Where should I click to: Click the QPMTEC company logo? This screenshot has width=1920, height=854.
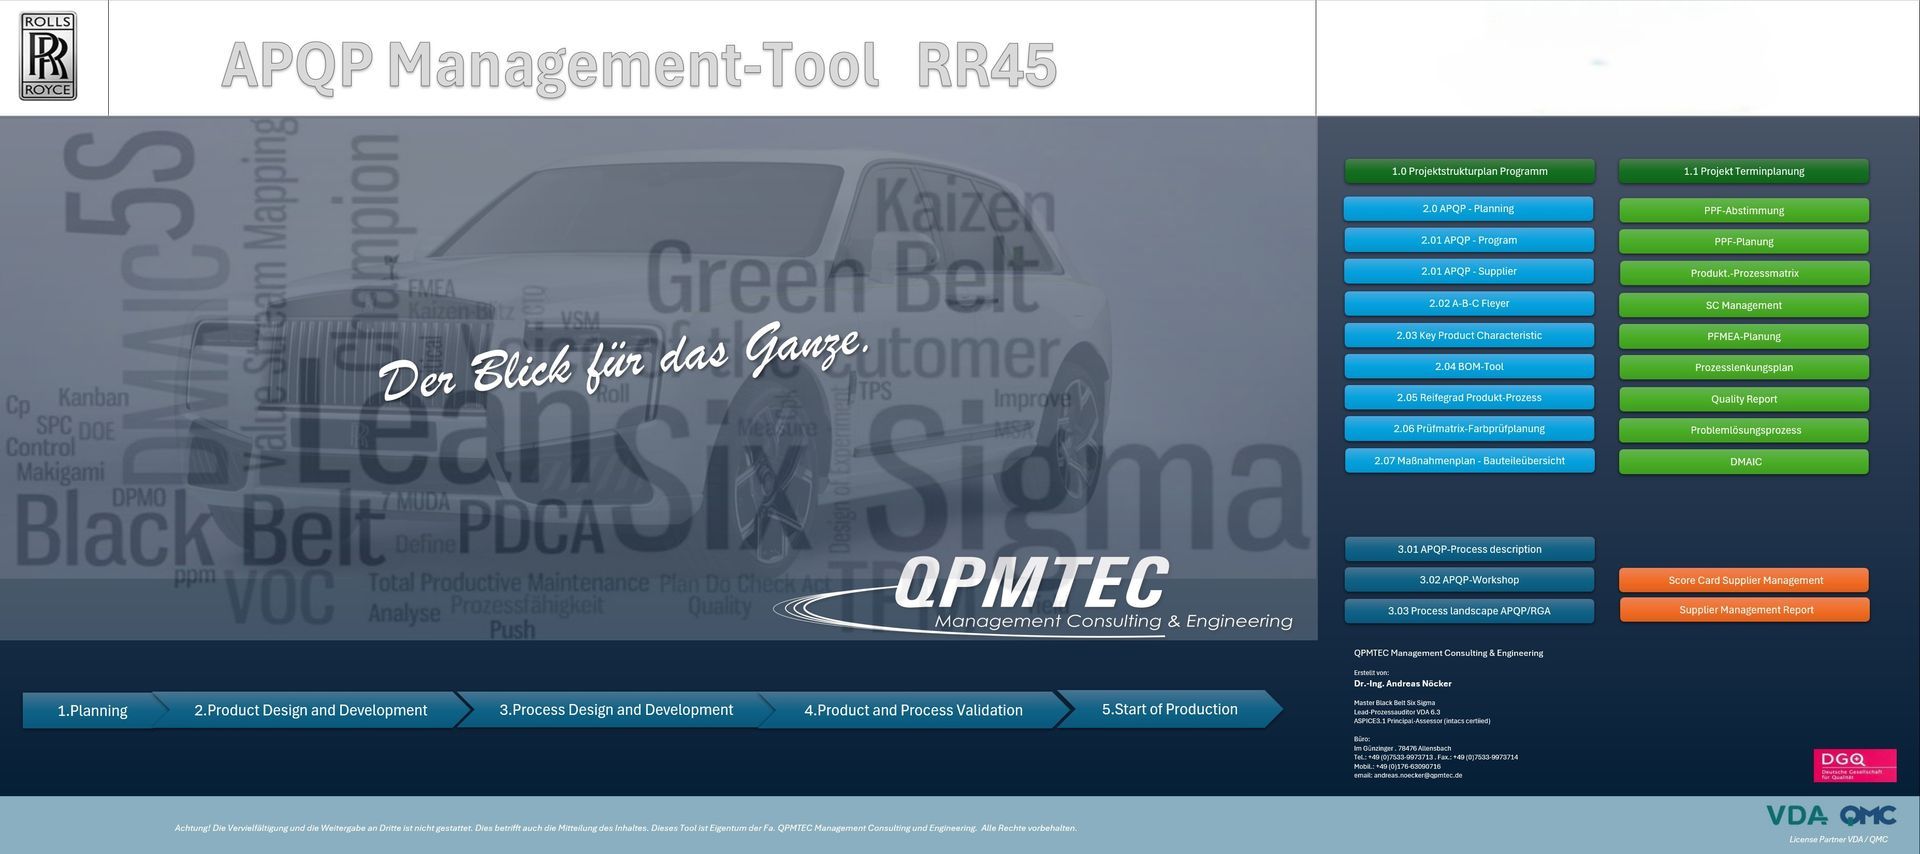pyautogui.click(x=1035, y=595)
